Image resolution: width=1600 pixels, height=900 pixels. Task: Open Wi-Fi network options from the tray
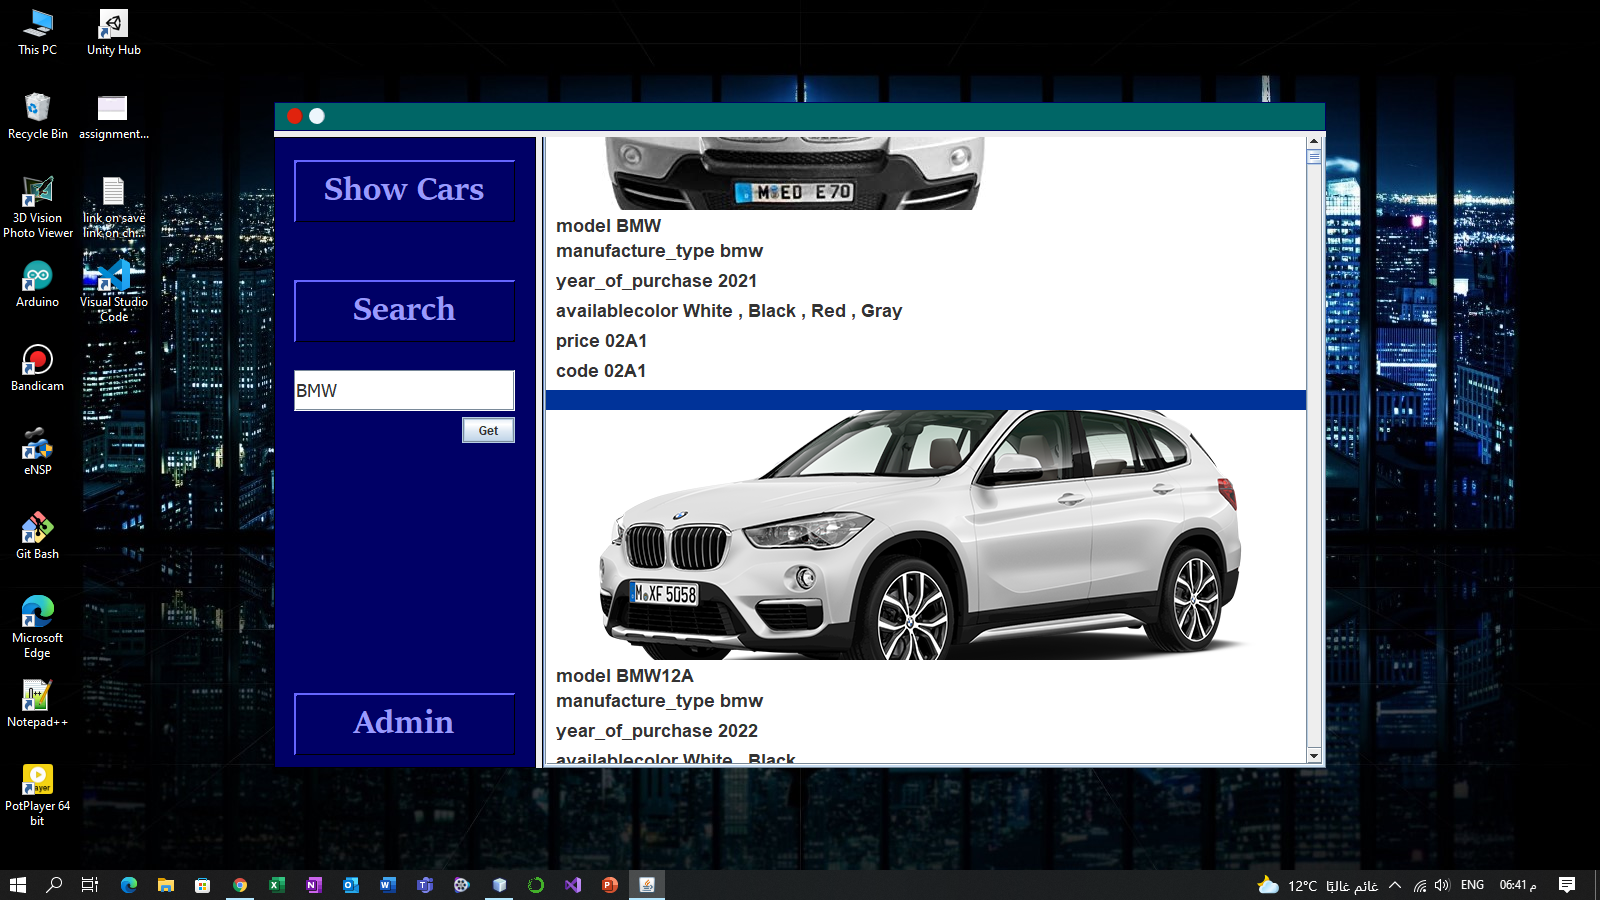pos(1420,885)
